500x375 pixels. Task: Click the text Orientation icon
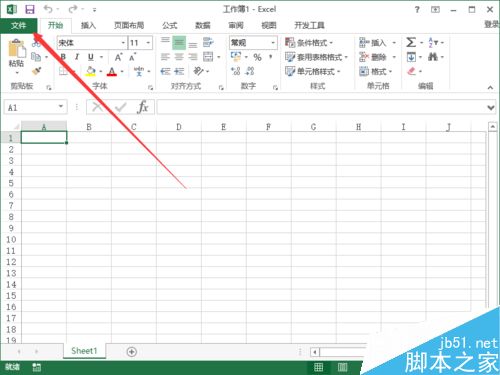click(198, 71)
